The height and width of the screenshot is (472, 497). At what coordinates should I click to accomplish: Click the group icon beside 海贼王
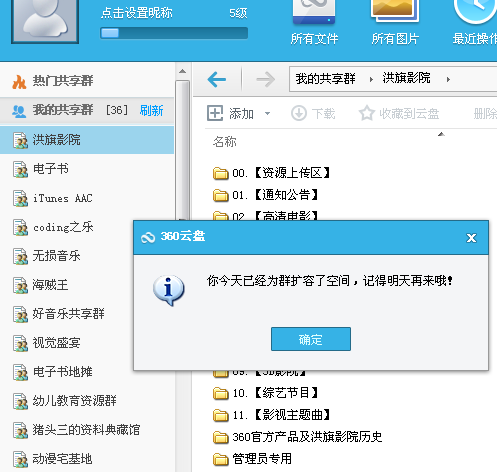pos(20,285)
